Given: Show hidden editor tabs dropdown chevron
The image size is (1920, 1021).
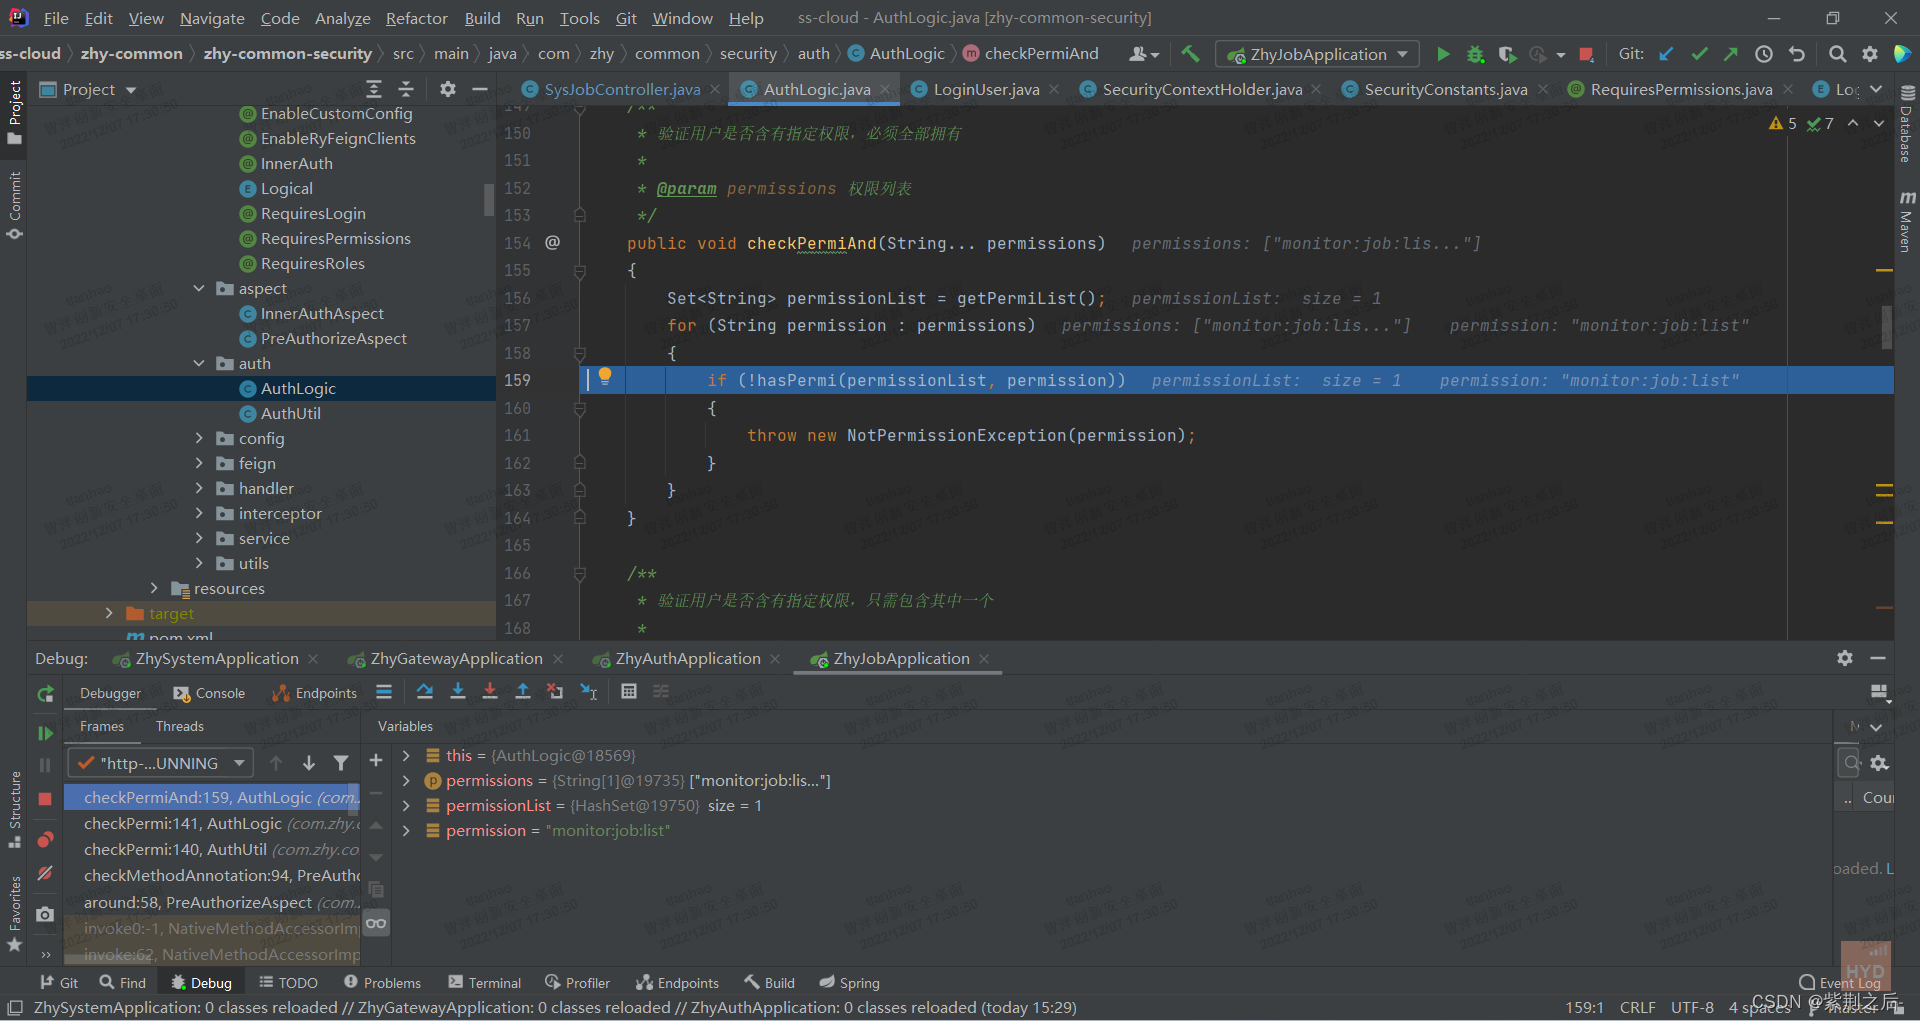Looking at the screenshot, I should coord(1876,89).
